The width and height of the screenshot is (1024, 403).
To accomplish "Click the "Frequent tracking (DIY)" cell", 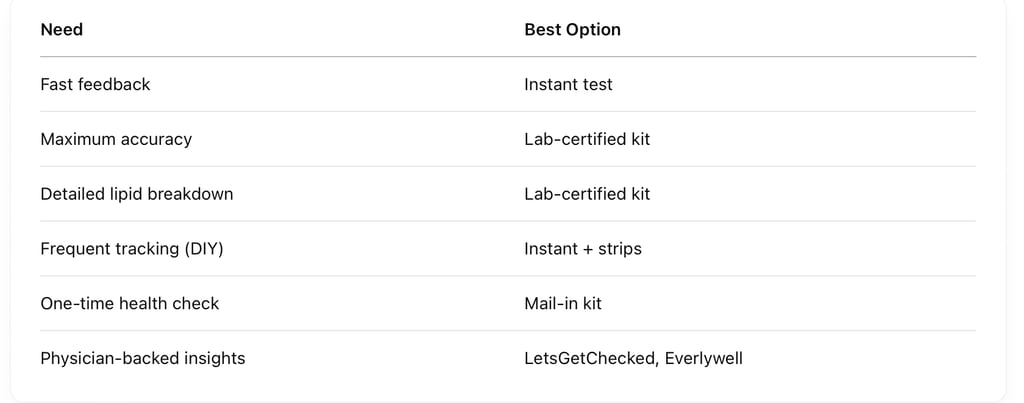I will 132,249.
